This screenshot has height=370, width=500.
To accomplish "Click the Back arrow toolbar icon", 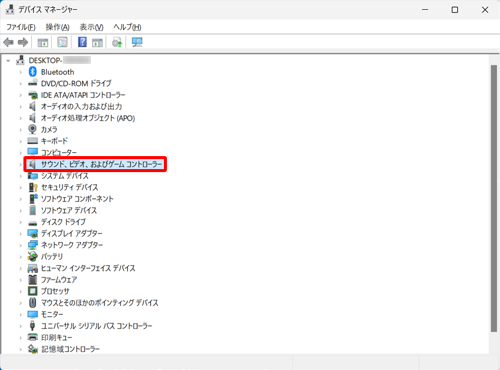I will [8, 42].
